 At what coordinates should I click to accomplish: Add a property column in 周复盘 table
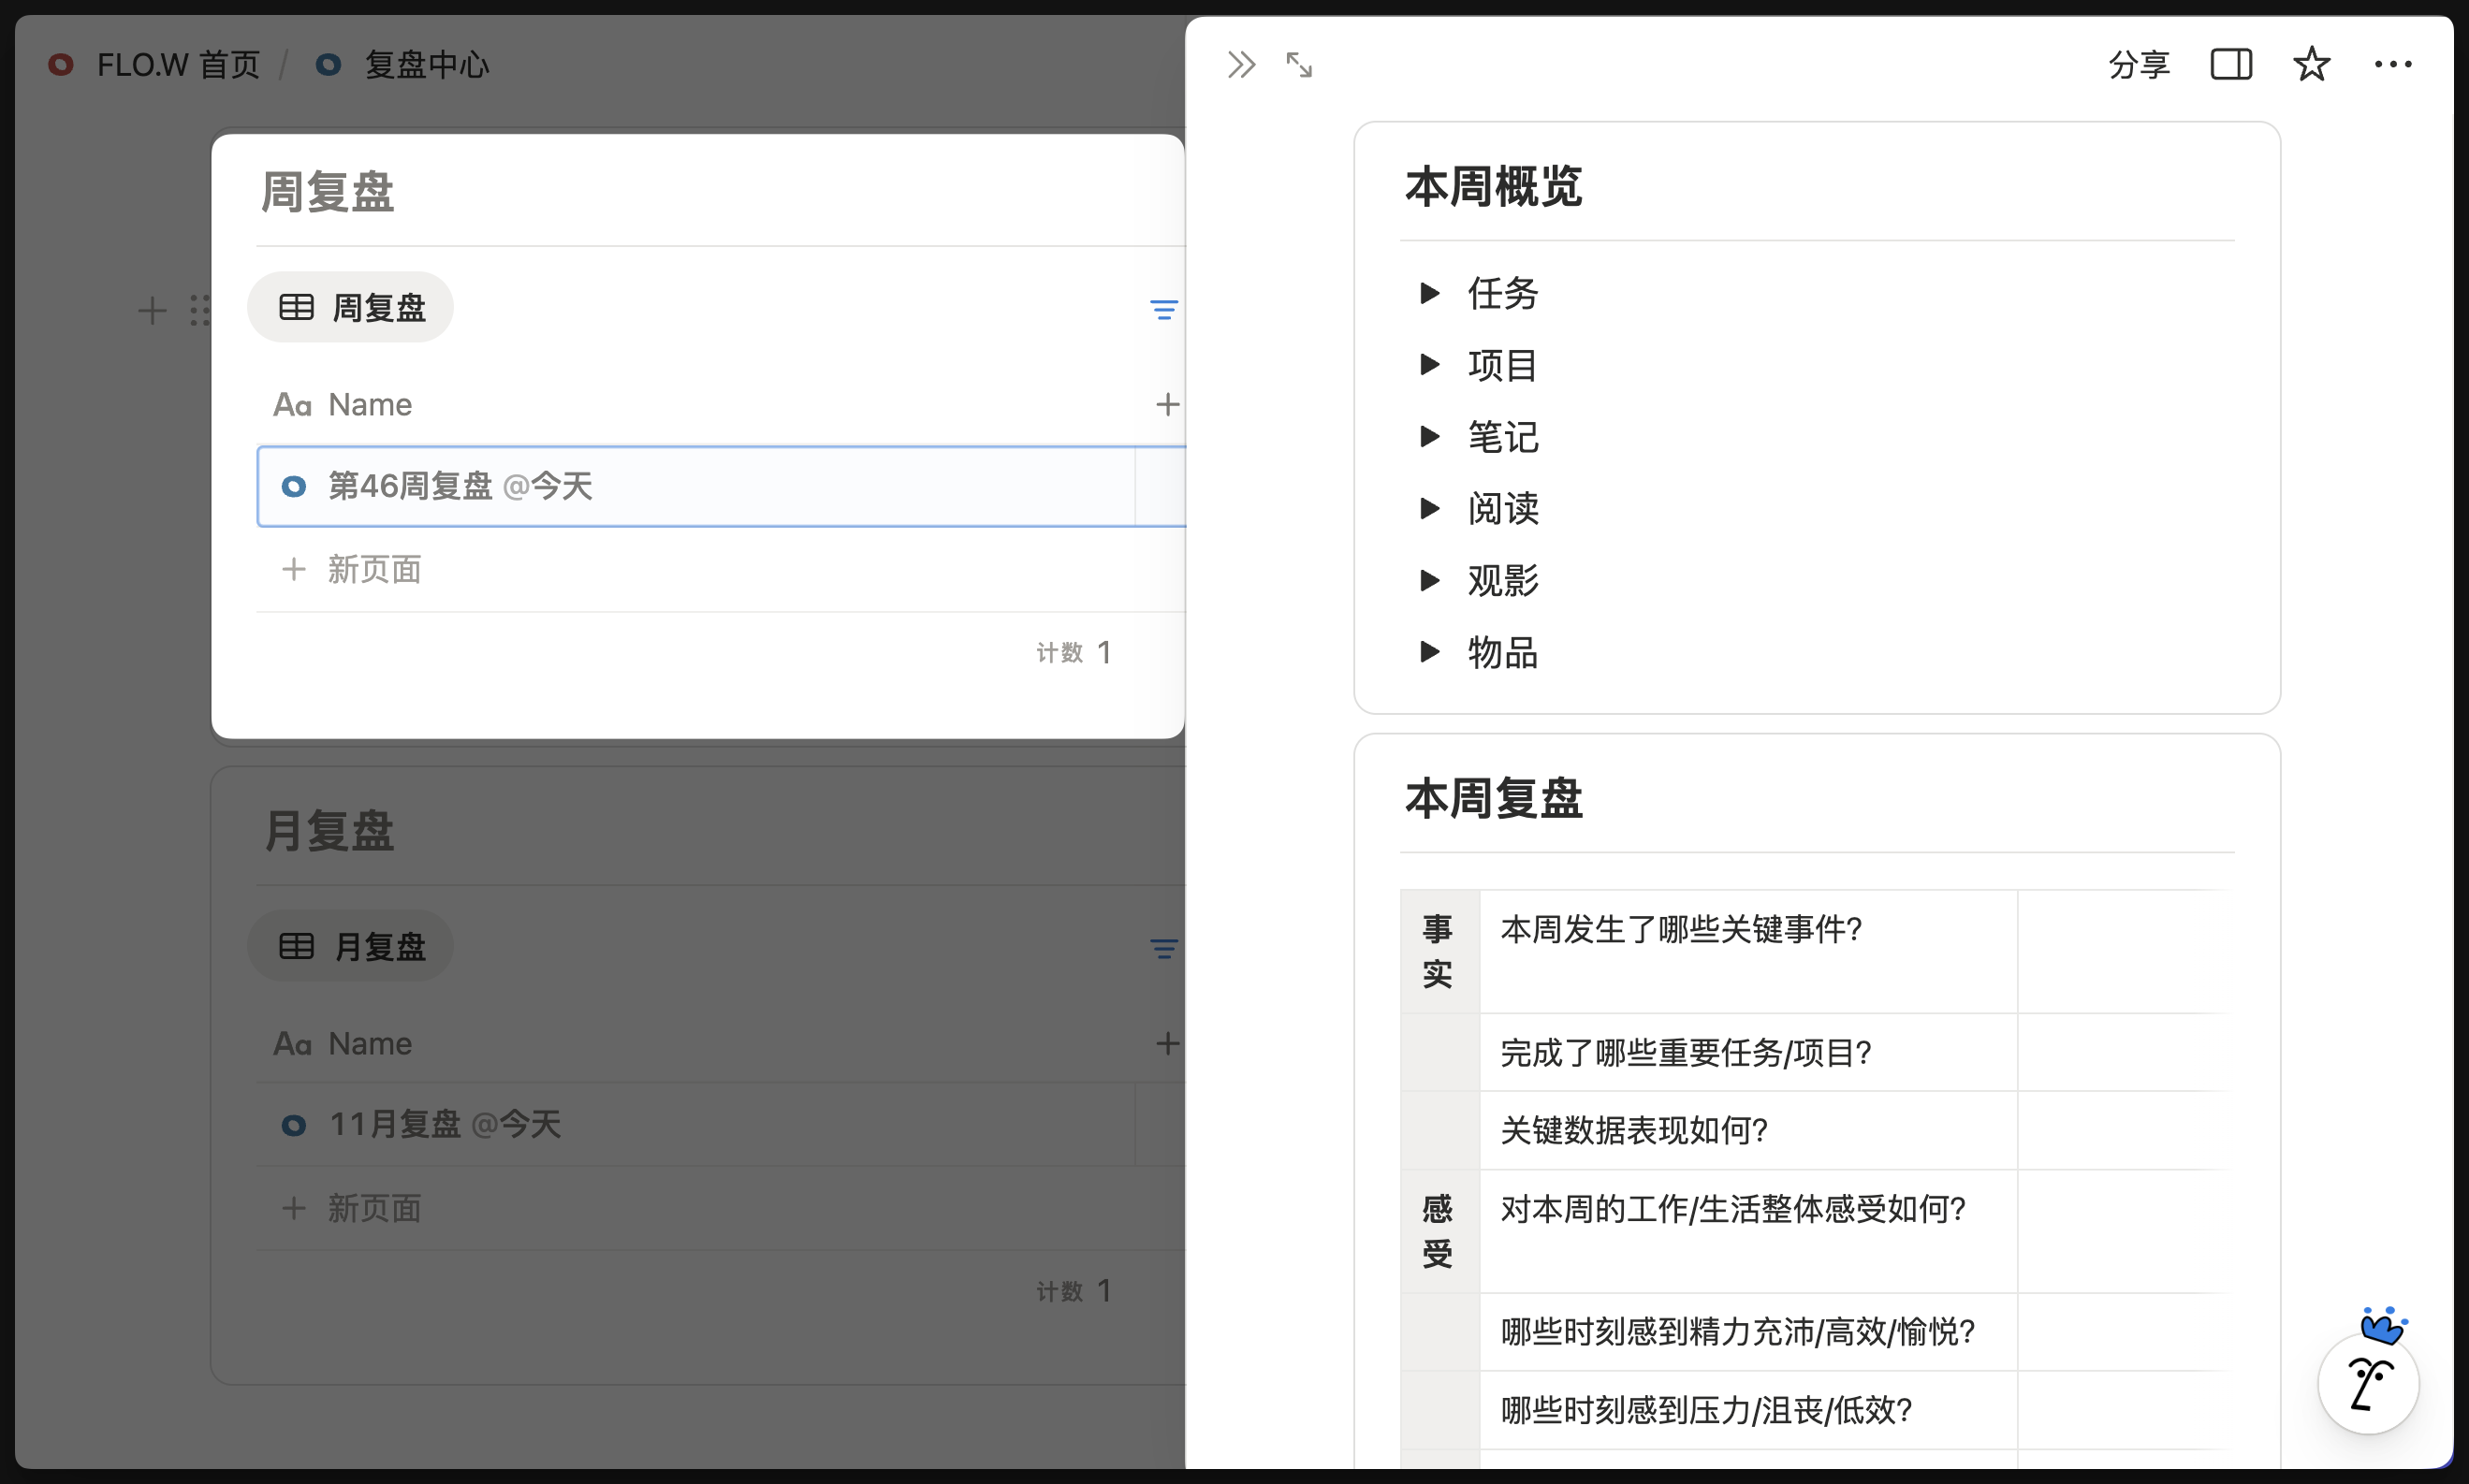click(1167, 404)
